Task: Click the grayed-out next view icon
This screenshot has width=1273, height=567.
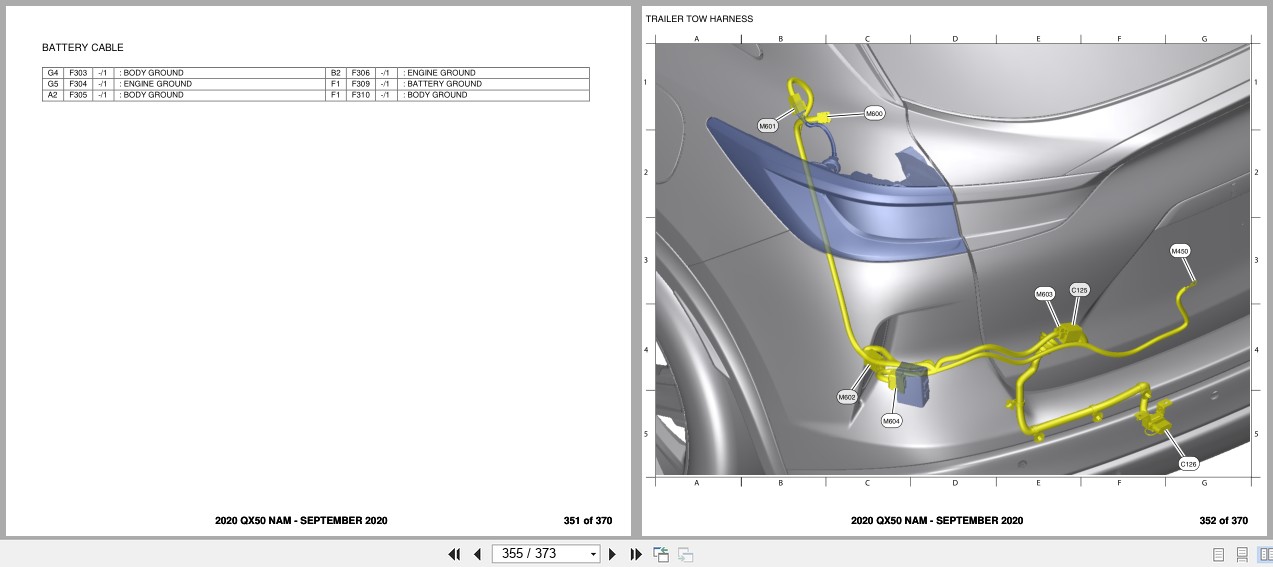Action: [x=686, y=554]
